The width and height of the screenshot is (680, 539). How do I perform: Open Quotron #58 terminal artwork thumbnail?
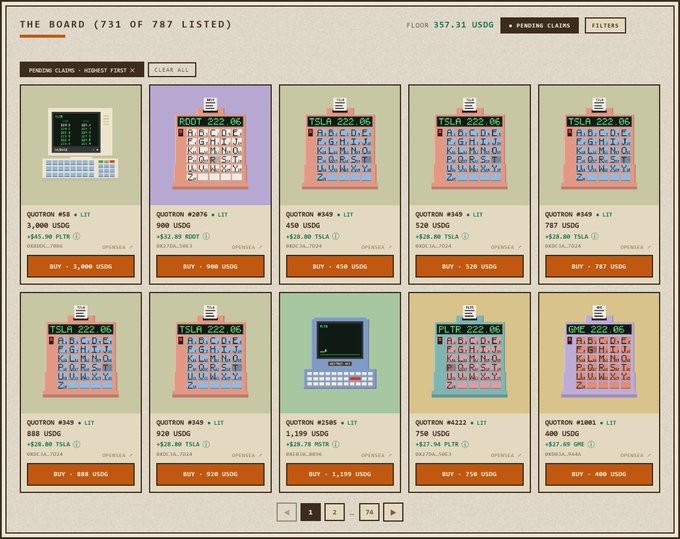pyautogui.click(x=81, y=145)
